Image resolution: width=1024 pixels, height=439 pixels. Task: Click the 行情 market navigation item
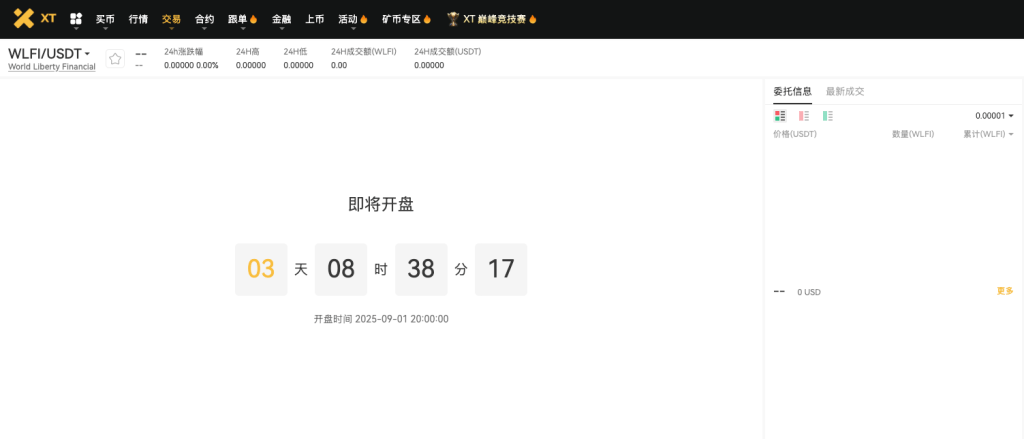coord(138,19)
